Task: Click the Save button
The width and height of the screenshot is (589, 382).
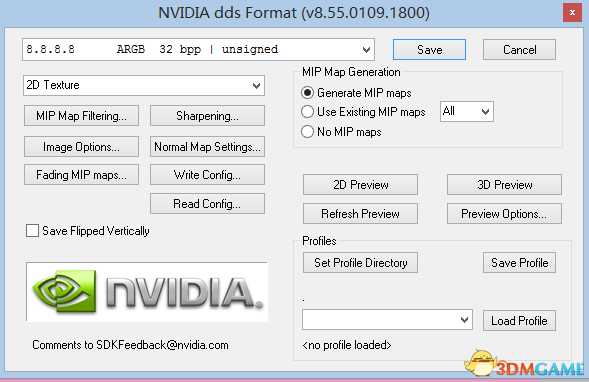Action: [429, 50]
